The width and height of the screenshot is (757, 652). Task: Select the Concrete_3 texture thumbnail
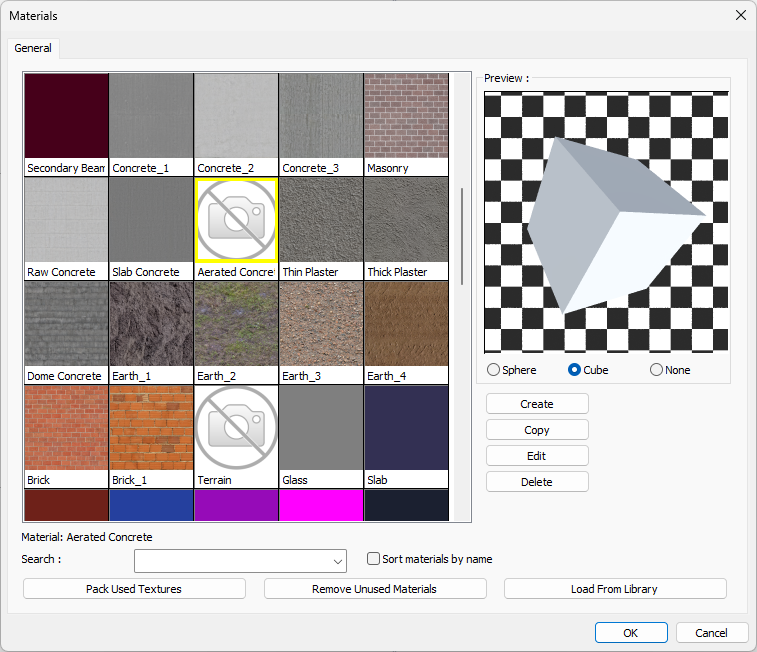321,117
